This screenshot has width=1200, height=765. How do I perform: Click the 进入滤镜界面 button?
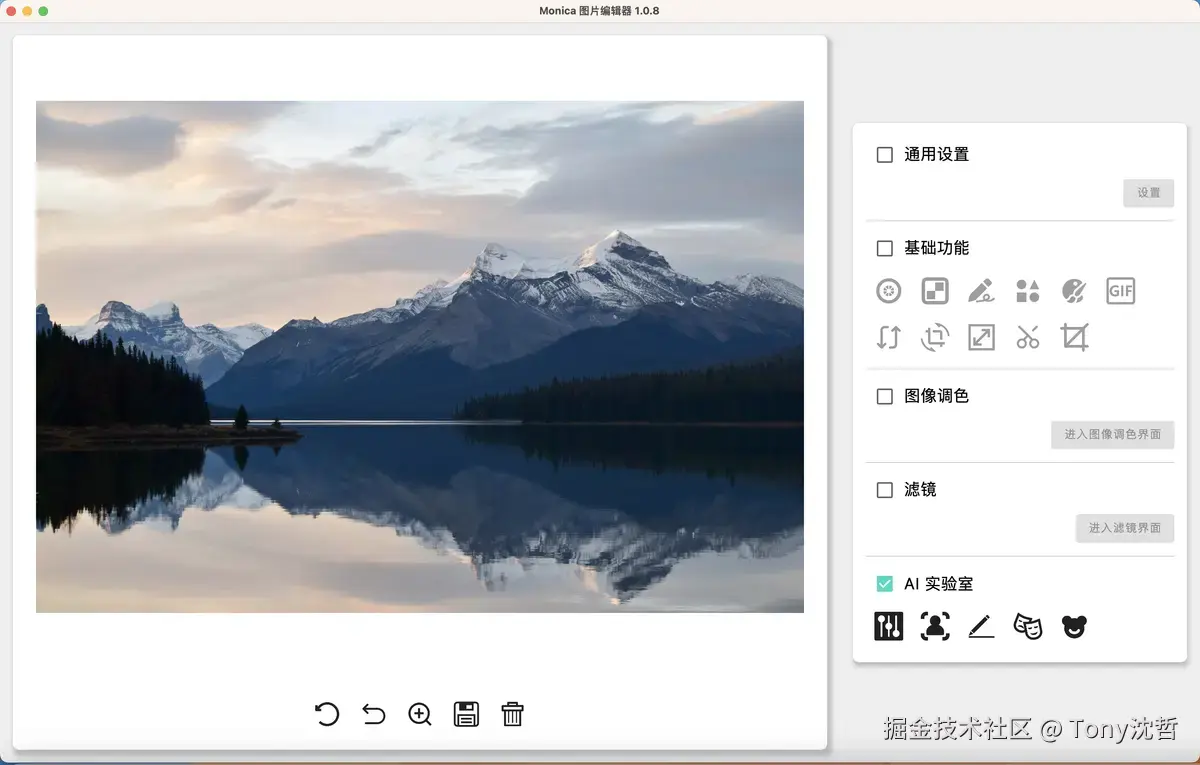click(x=1125, y=528)
